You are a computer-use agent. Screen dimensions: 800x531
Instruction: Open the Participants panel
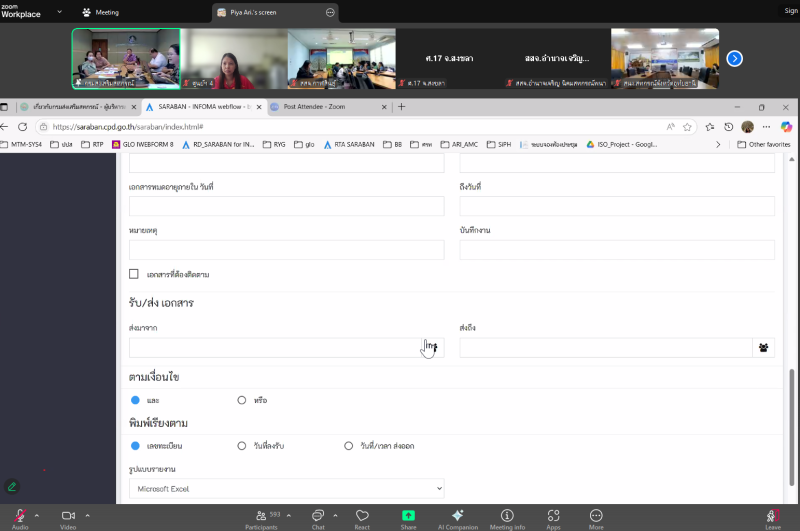[261, 514]
